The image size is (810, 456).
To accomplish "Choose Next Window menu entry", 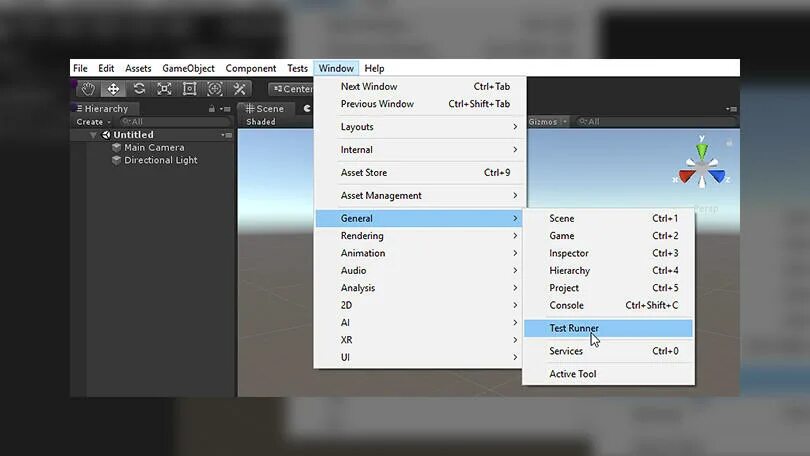I will 420,87.
